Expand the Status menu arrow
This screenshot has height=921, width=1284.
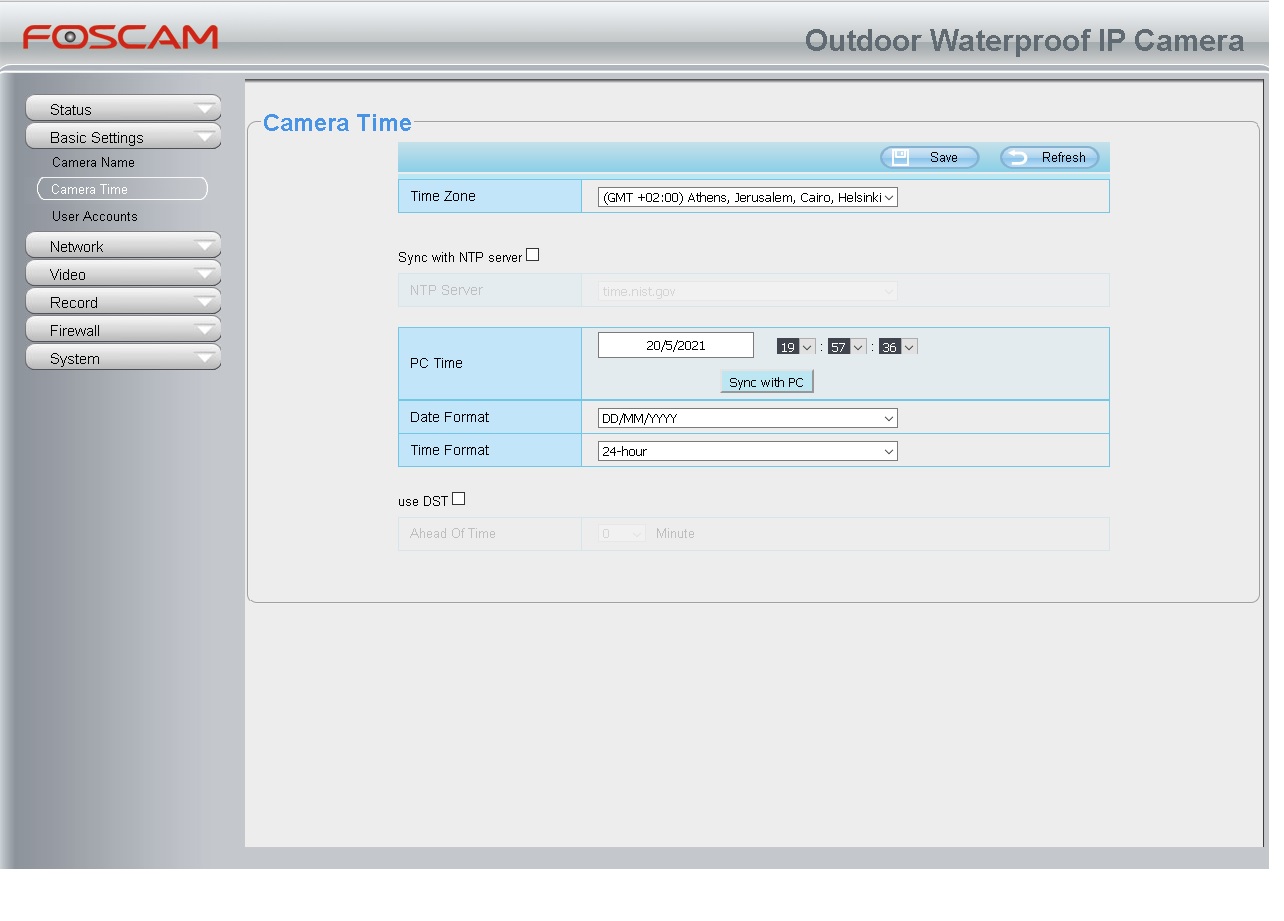(205, 109)
